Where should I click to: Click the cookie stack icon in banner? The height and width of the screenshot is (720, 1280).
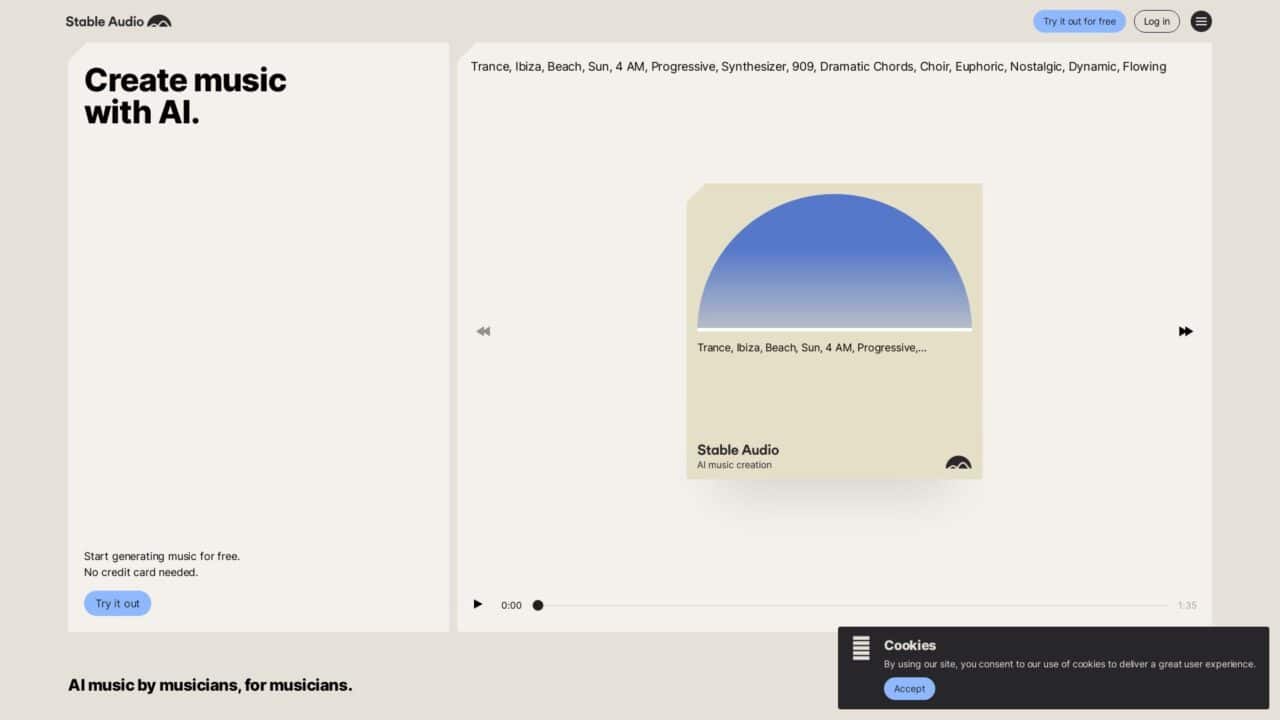tap(861, 648)
